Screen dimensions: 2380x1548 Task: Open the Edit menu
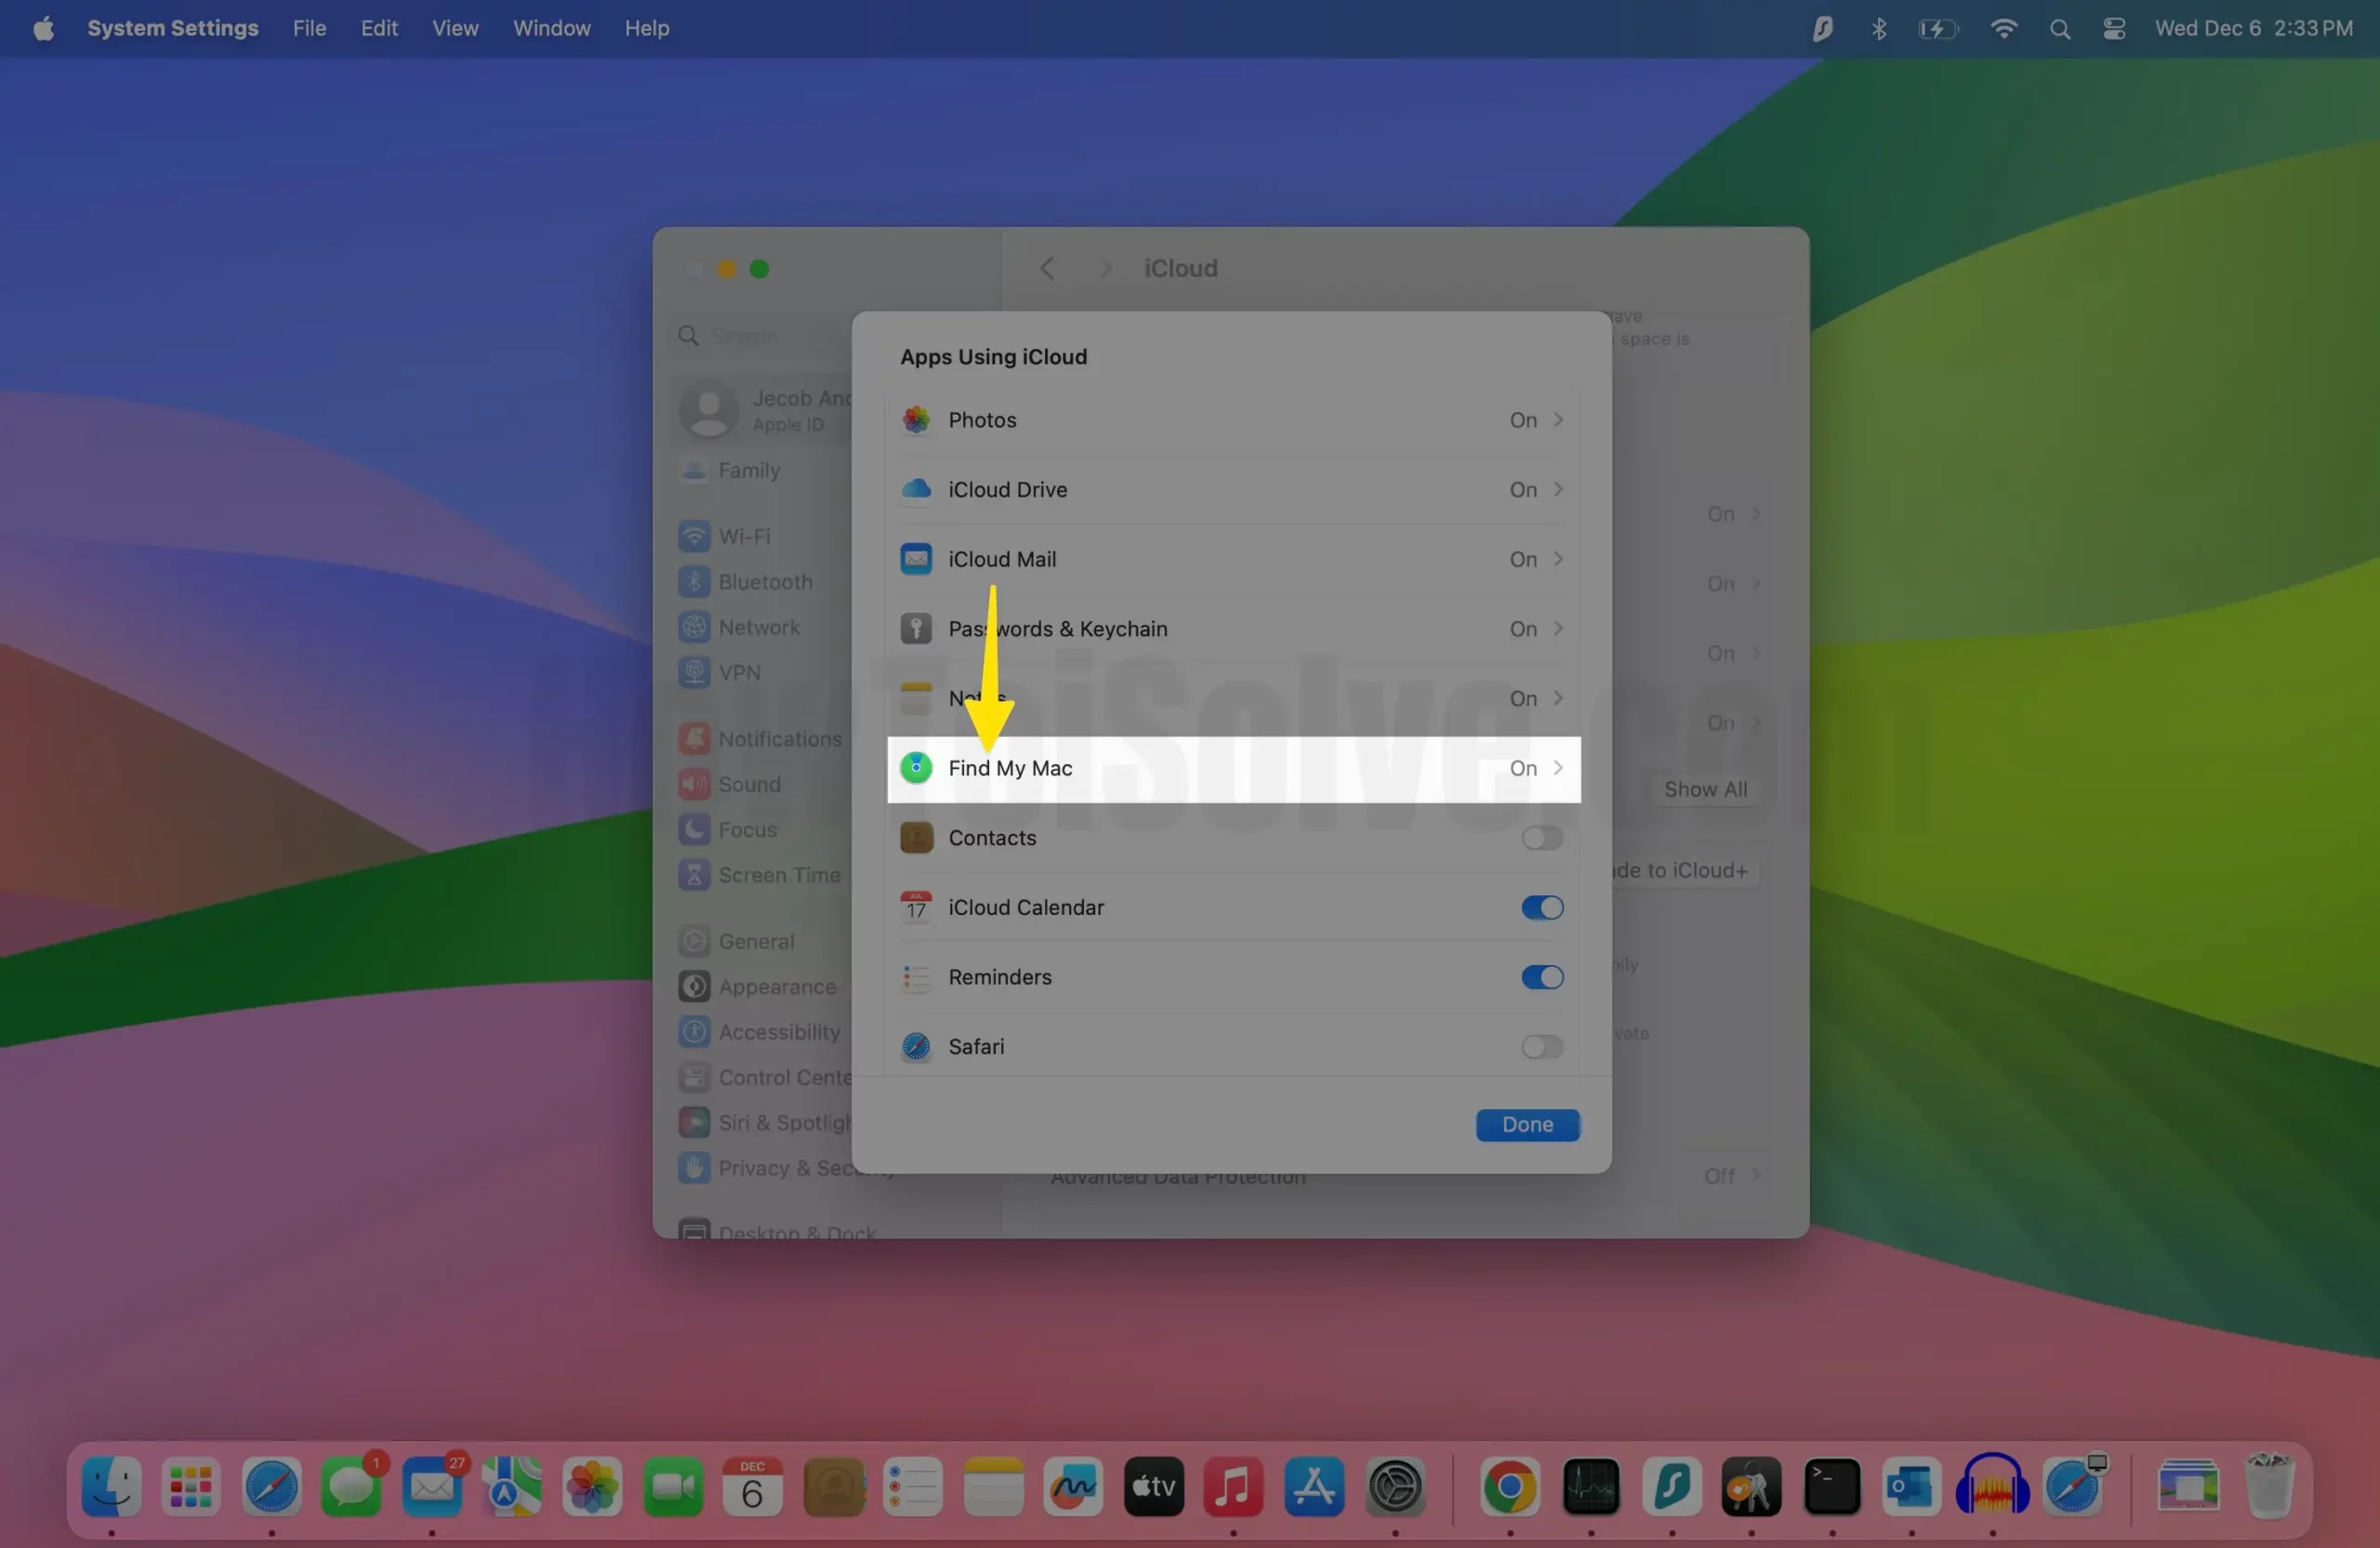point(379,29)
